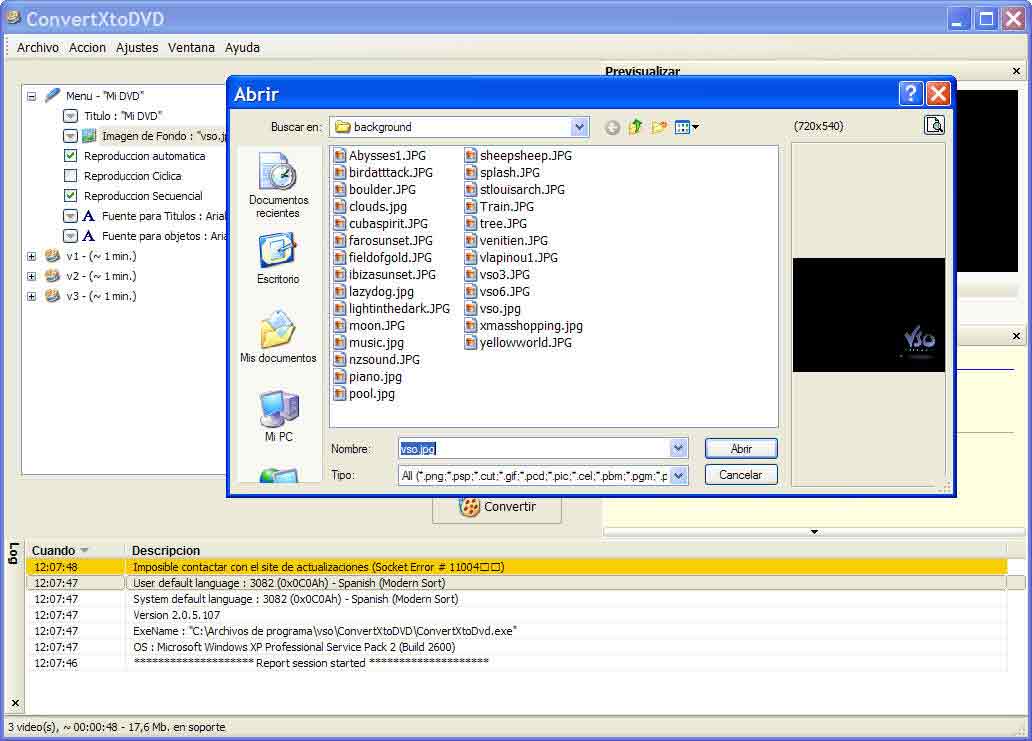Select file moon.JPG in the list
The image size is (1032, 741).
click(369, 326)
